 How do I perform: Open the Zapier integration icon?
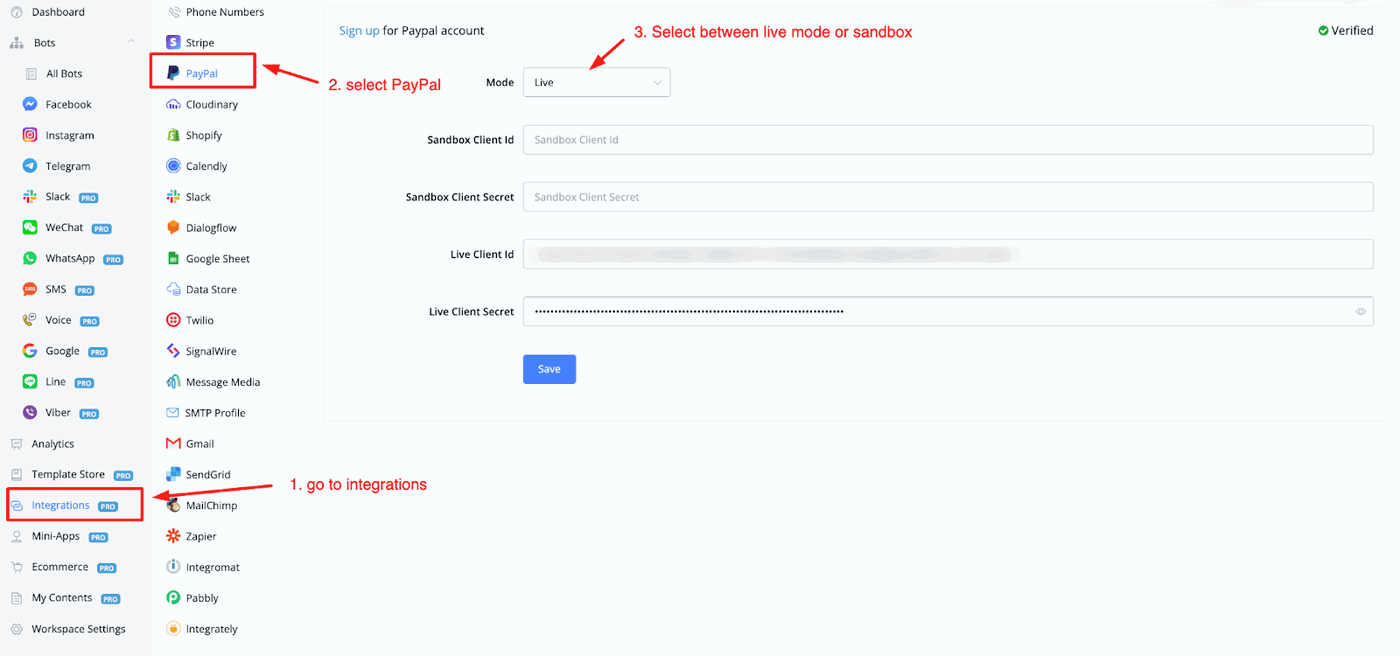pos(174,536)
